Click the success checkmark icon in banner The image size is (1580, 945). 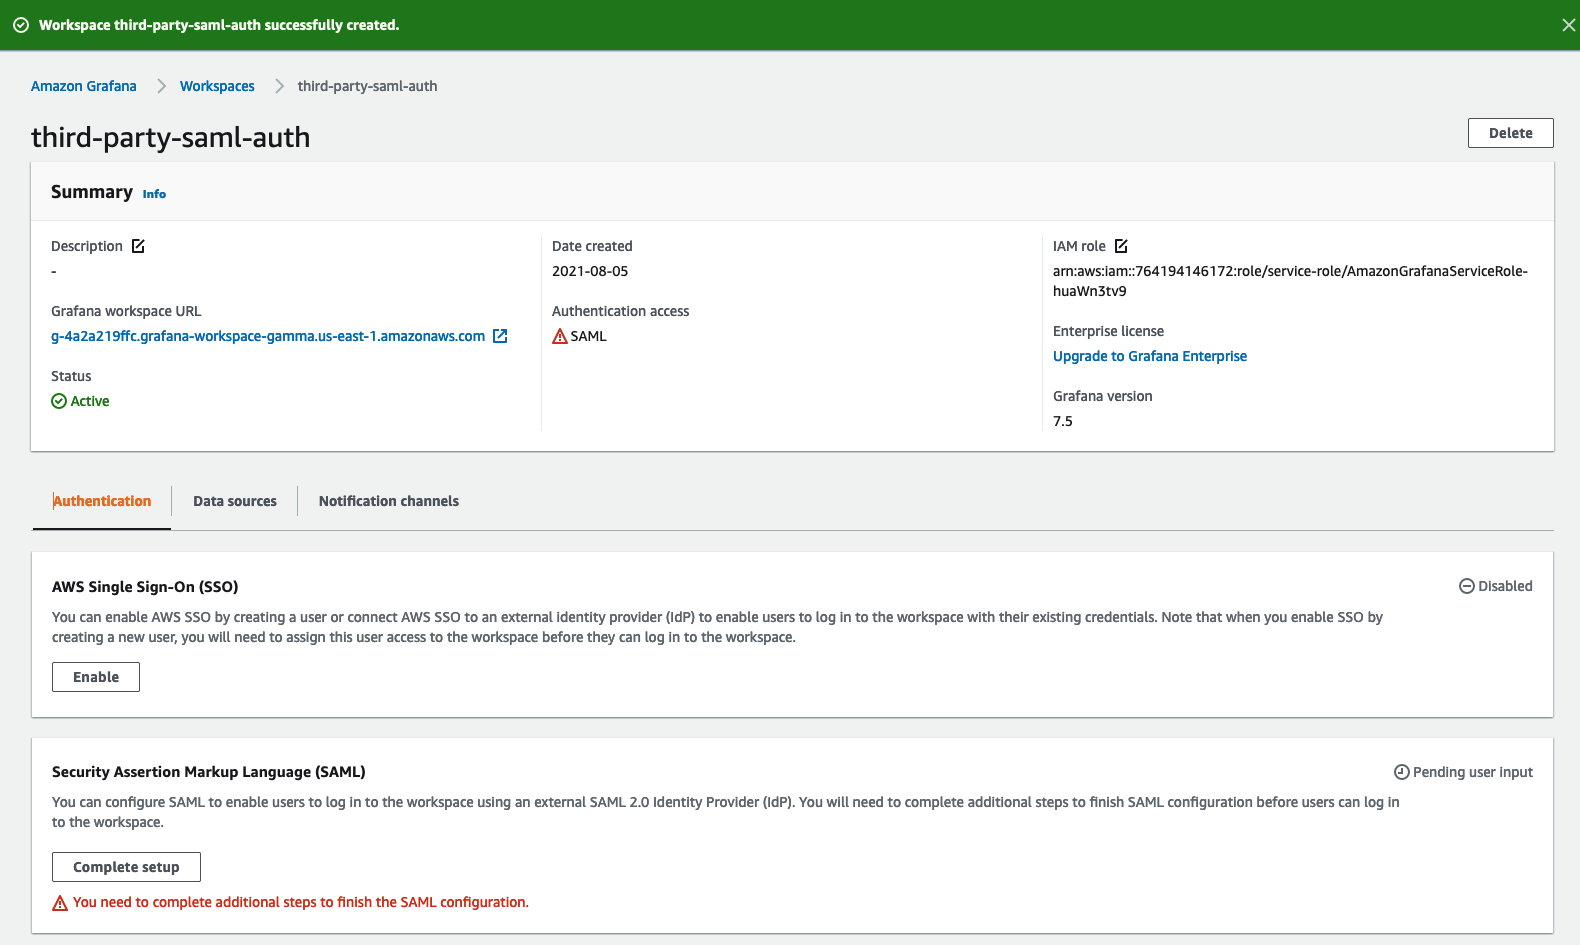(20, 25)
